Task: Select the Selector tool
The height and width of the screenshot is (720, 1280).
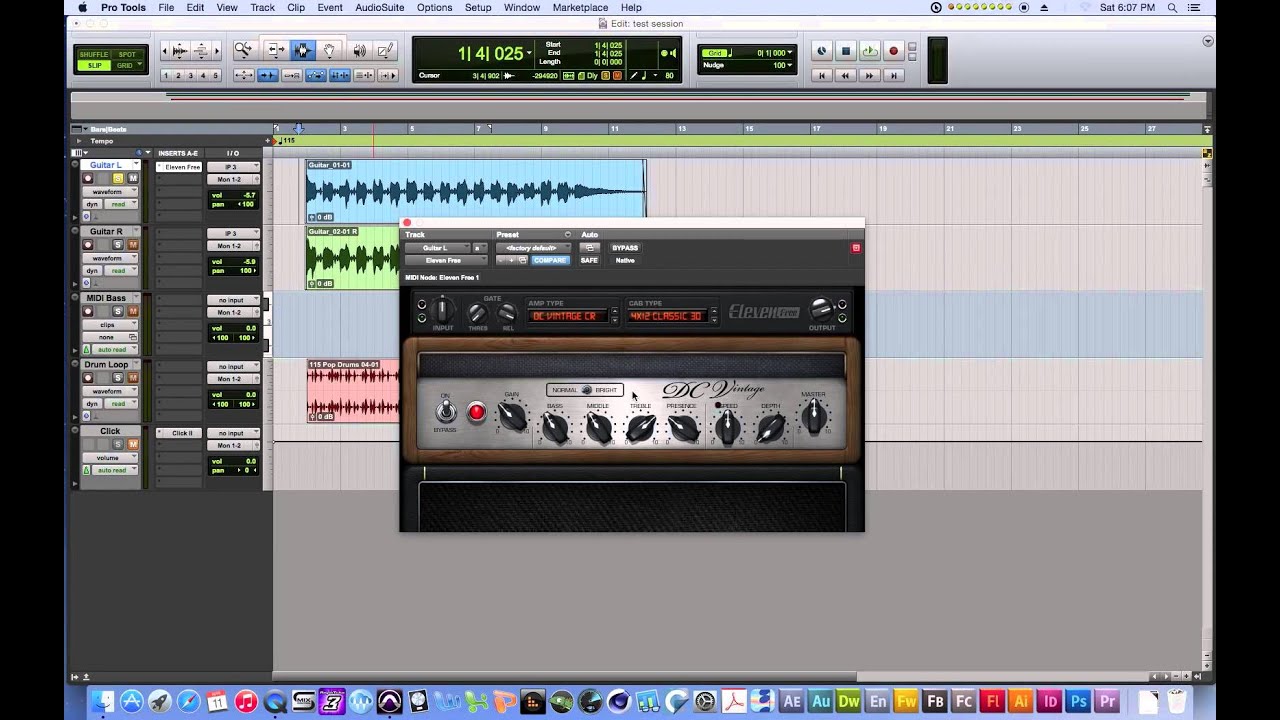Action: coord(302,50)
